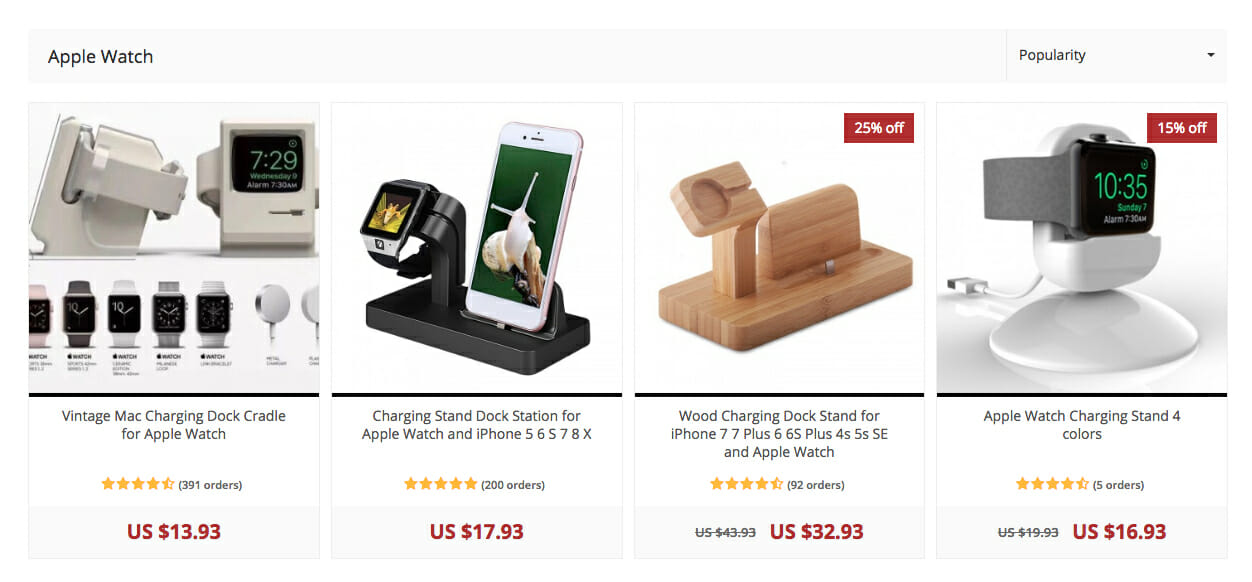Click star rating with 5 orders
Screen dimensions: 1252x582
[x=1052, y=484]
